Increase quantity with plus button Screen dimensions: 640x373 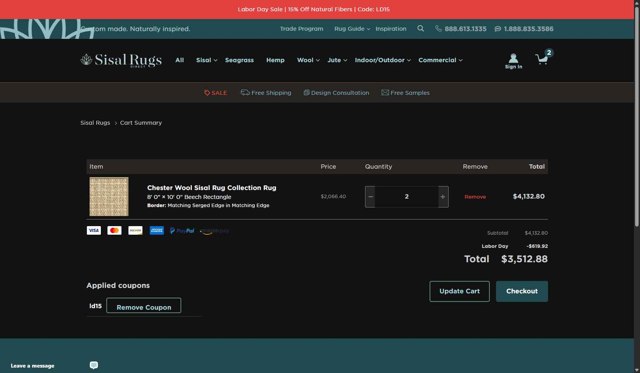point(443,197)
